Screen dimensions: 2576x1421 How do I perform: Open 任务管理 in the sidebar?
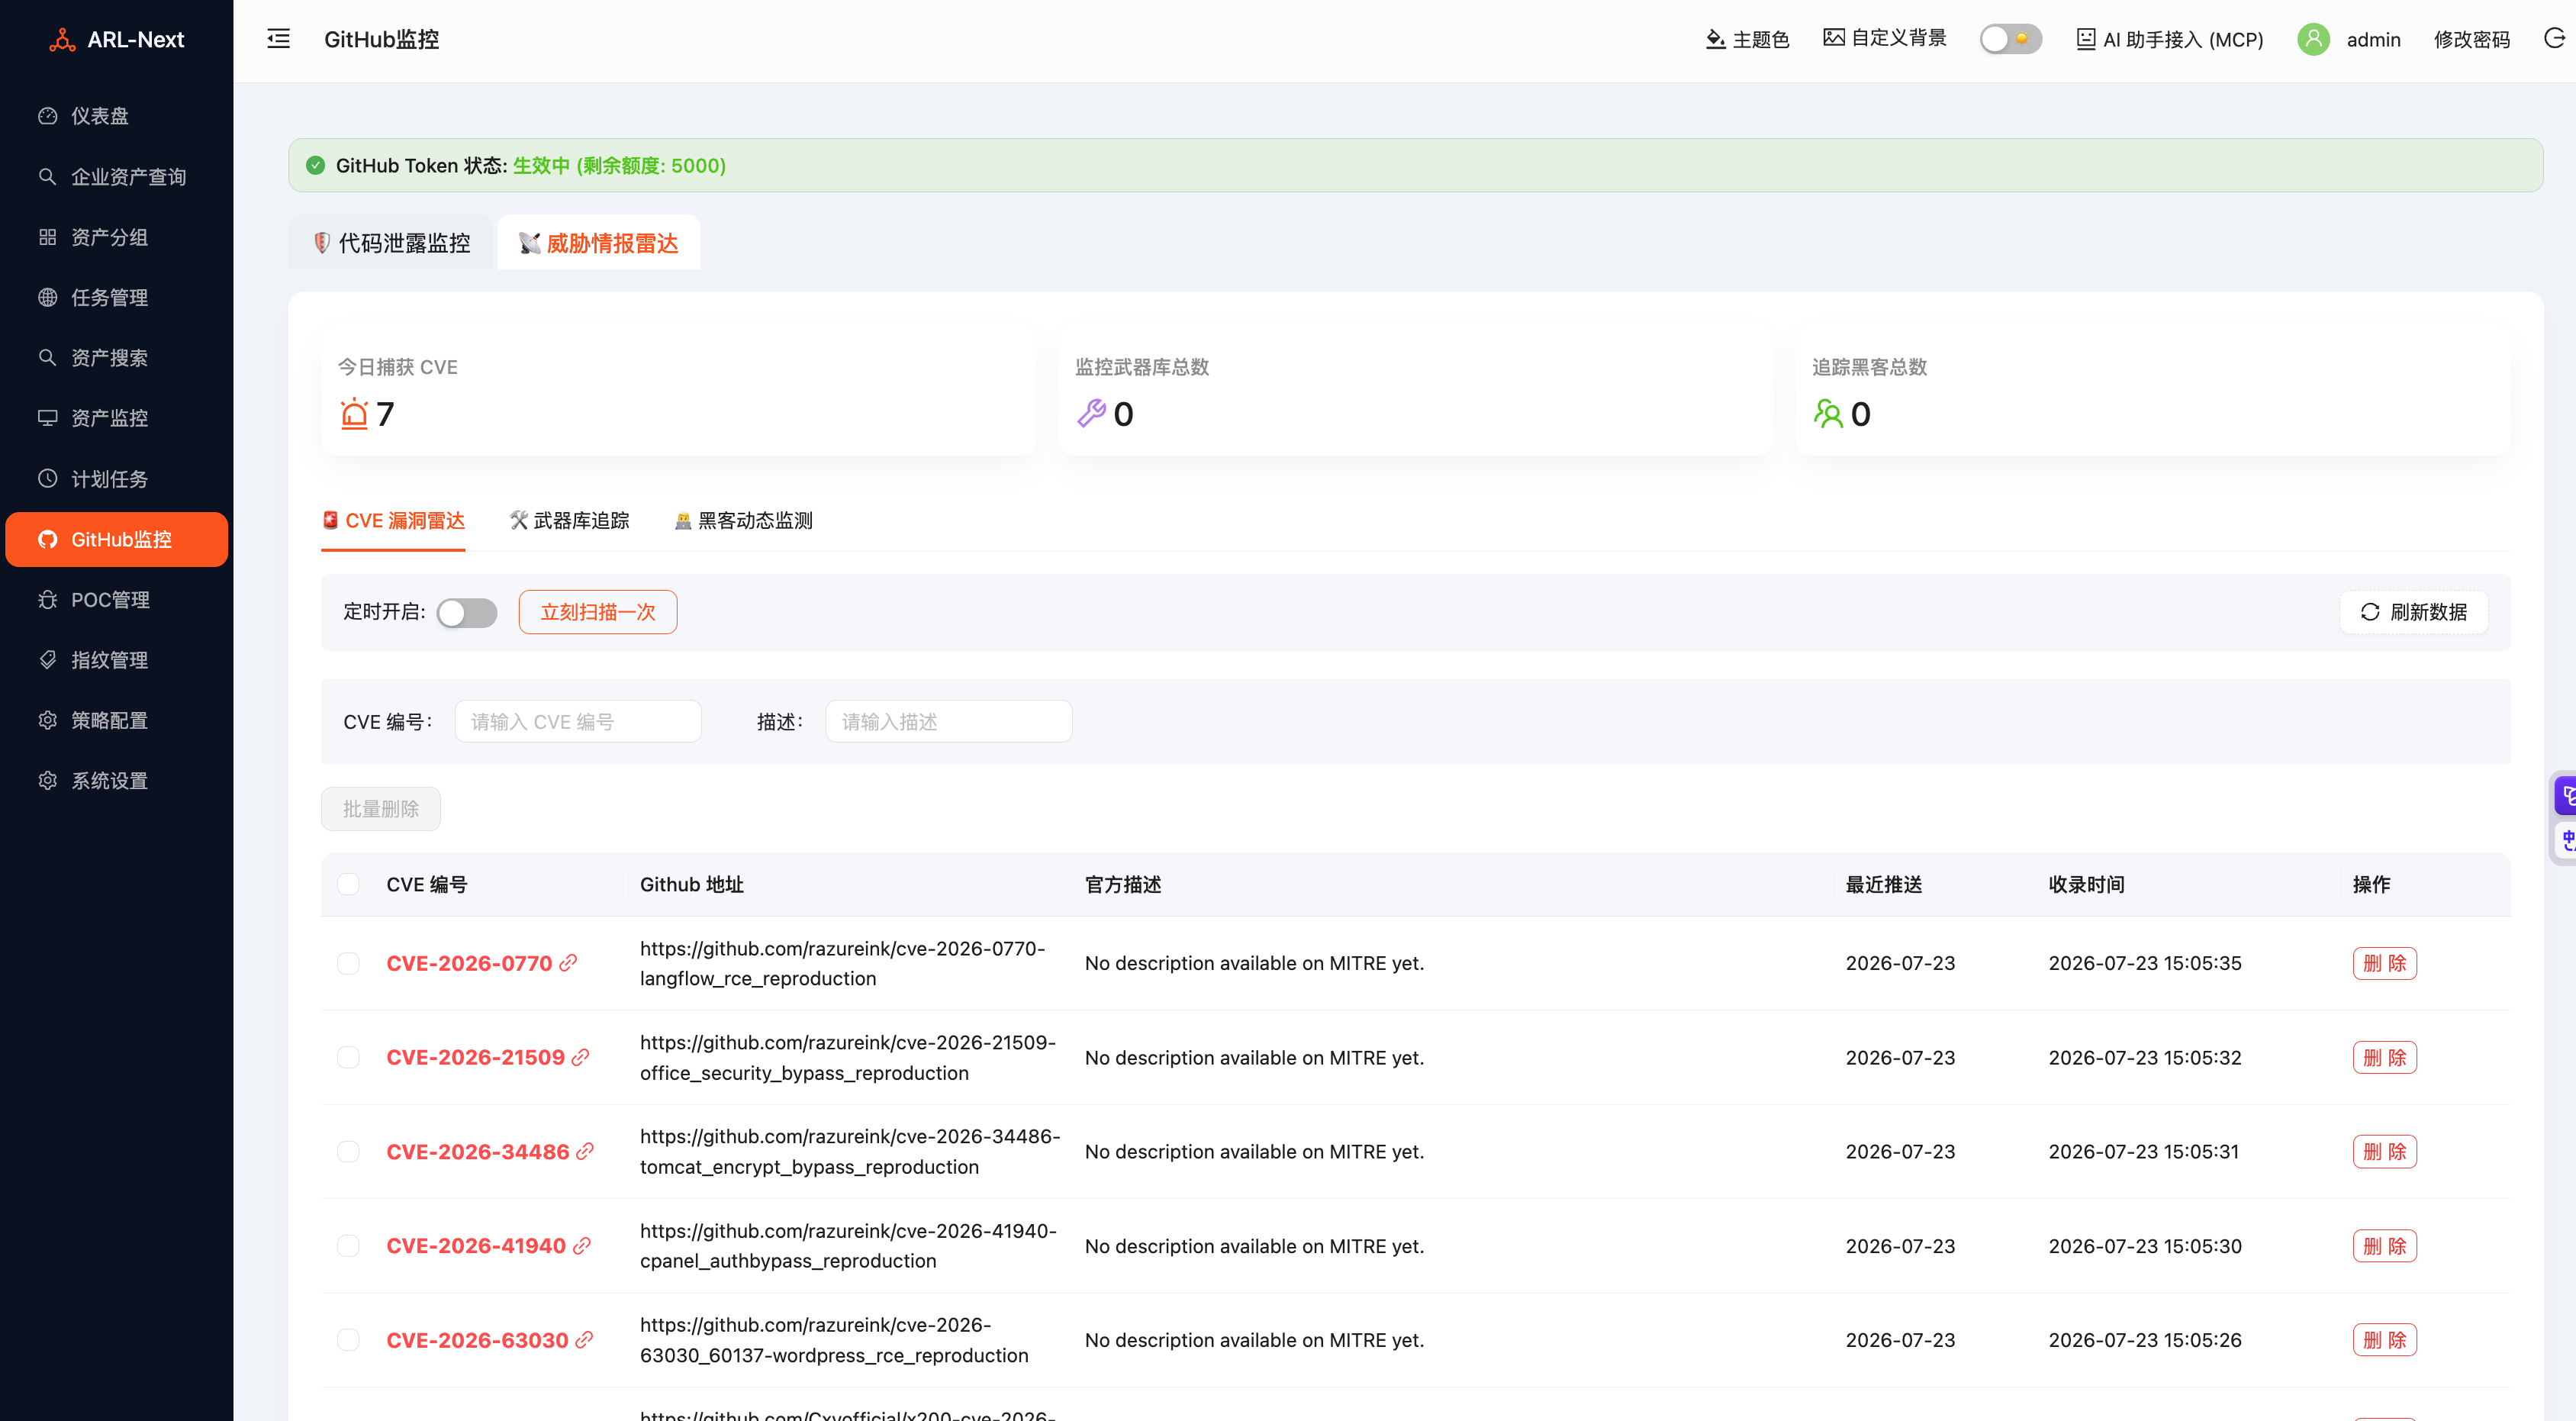(x=117, y=297)
